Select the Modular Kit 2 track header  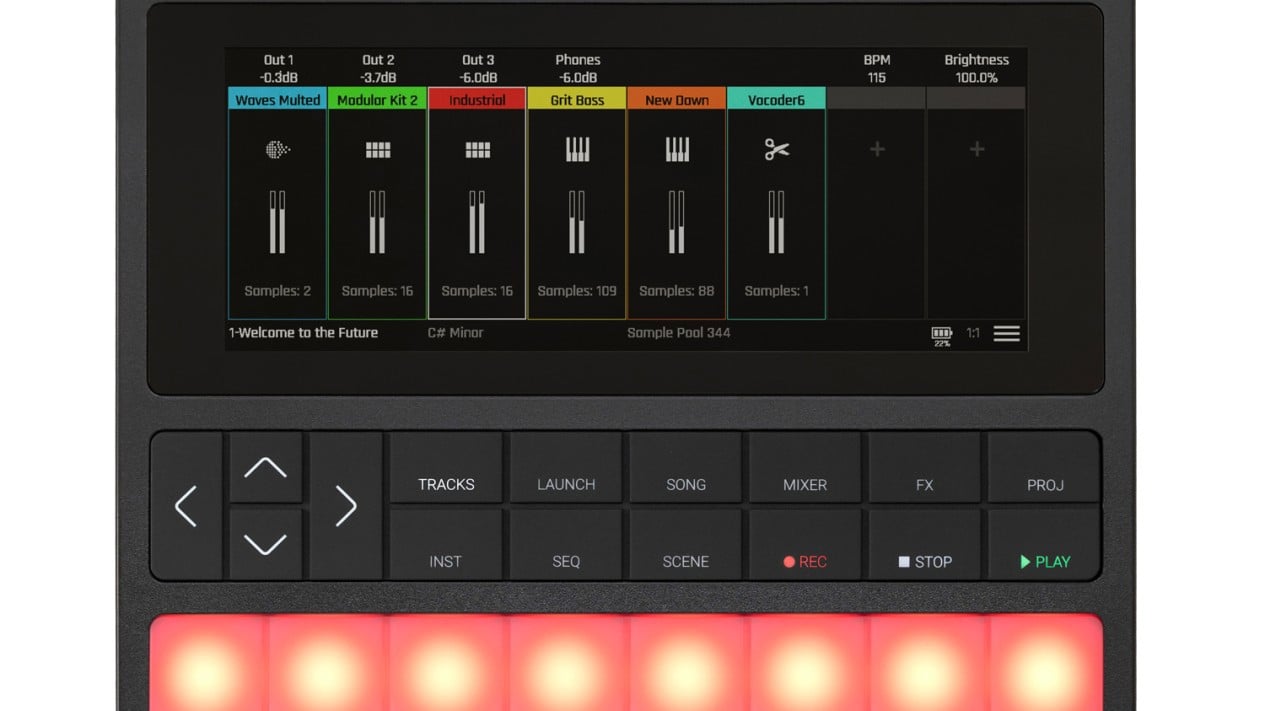(377, 99)
